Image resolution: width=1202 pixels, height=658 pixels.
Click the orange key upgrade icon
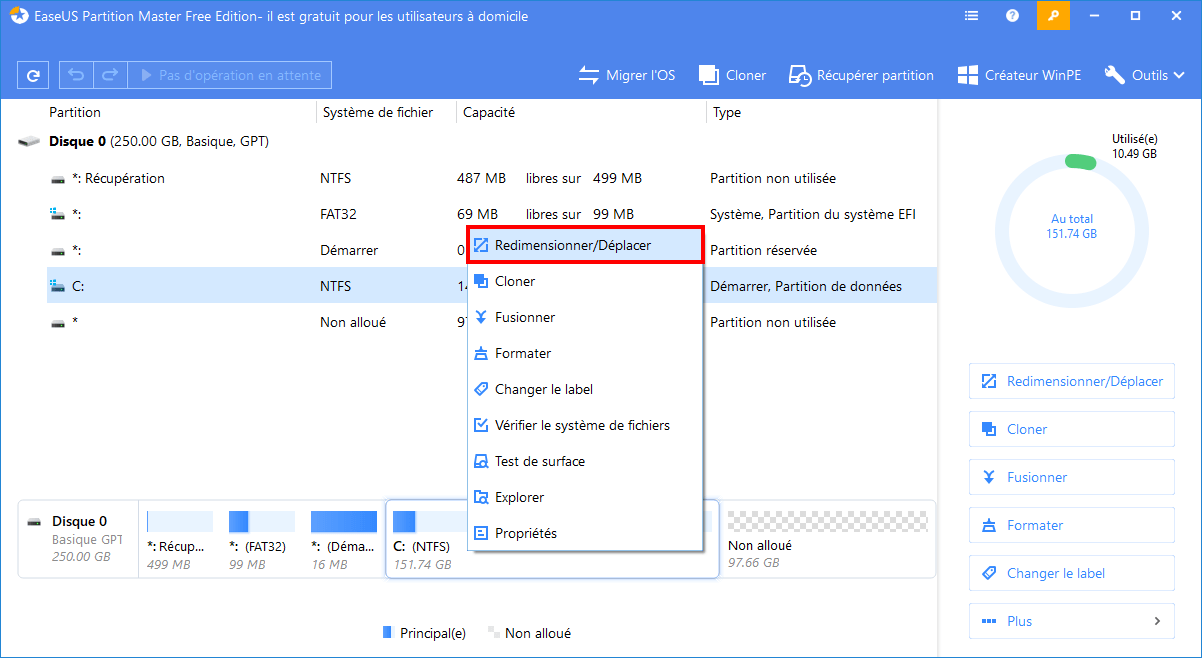tap(1053, 16)
